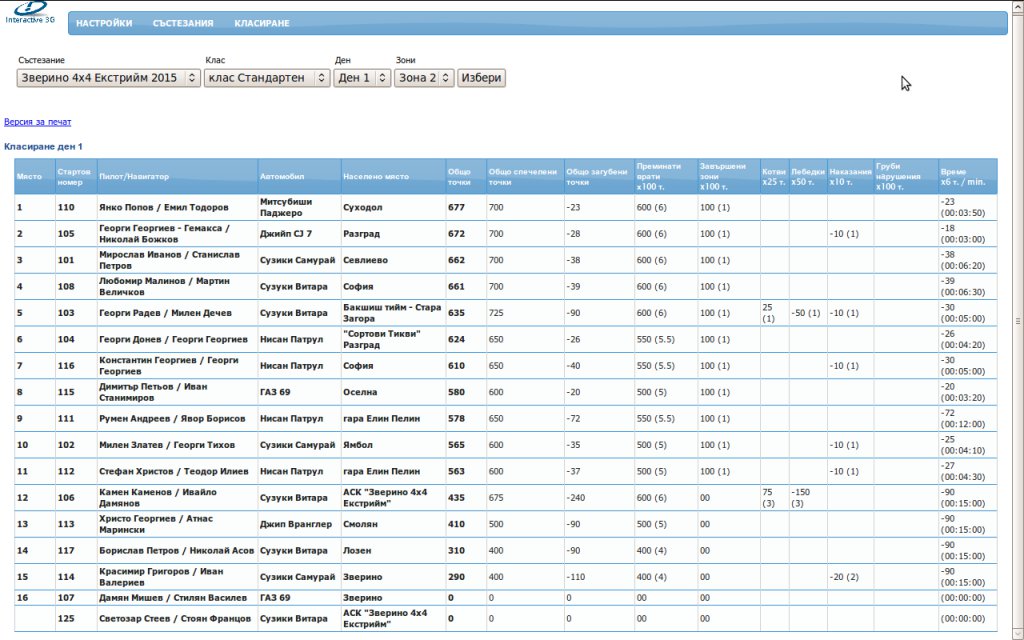The image size is (1024, 640).
Task: Open the Версия за печат link
Action: tap(37, 122)
